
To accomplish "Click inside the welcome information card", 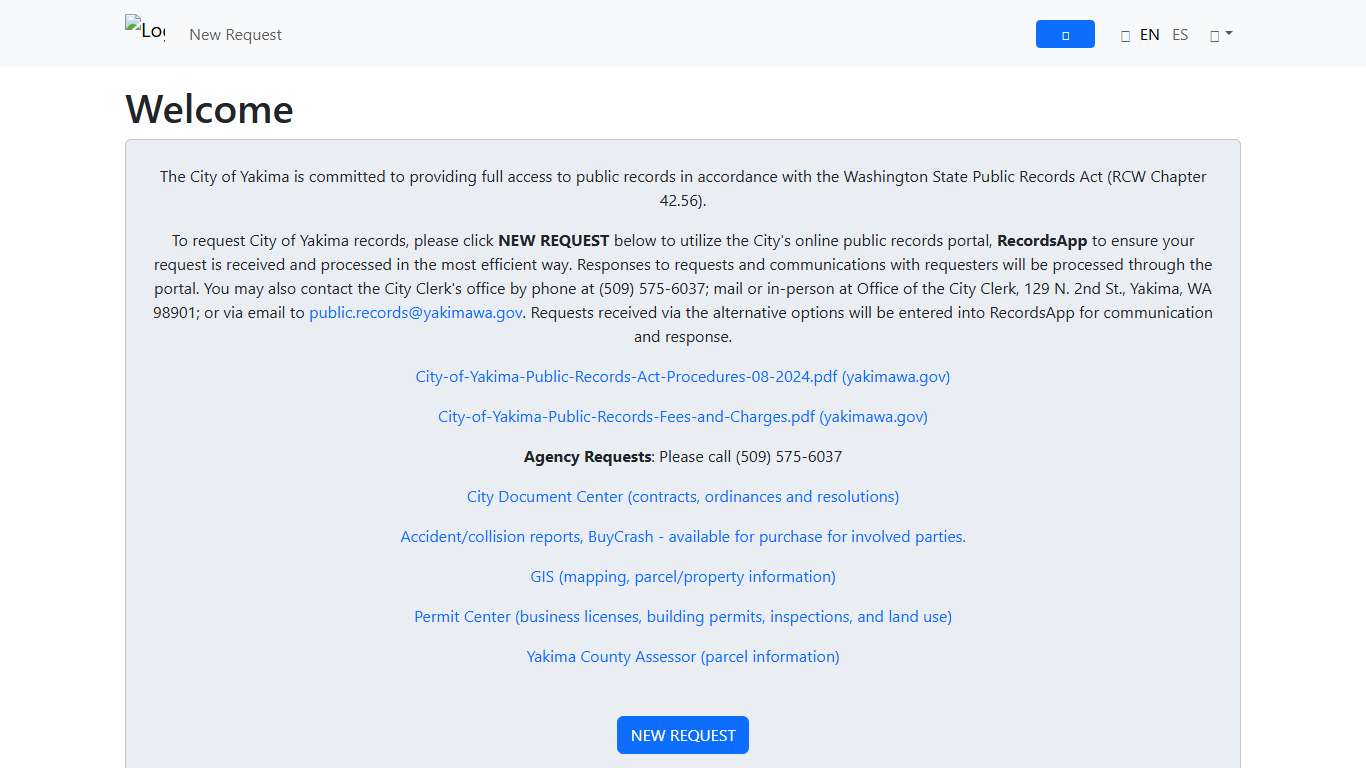I will point(683,690).
